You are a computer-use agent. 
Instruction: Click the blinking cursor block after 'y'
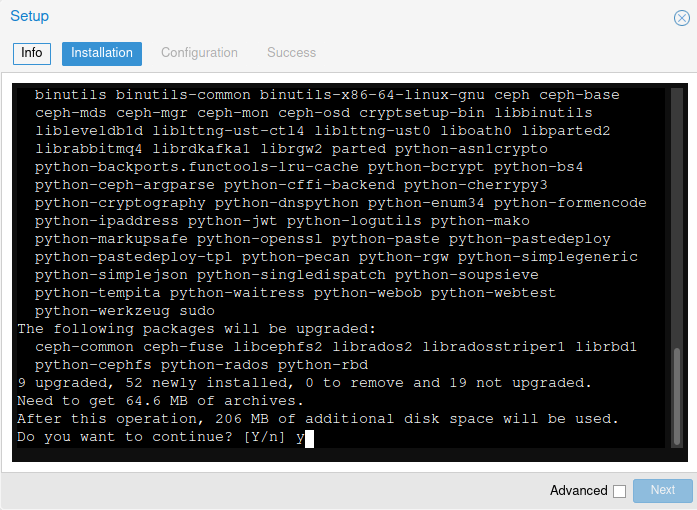309,438
